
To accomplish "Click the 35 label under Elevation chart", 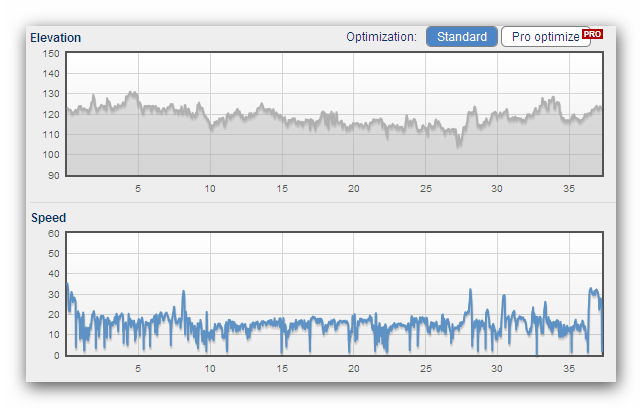I will click(x=569, y=188).
